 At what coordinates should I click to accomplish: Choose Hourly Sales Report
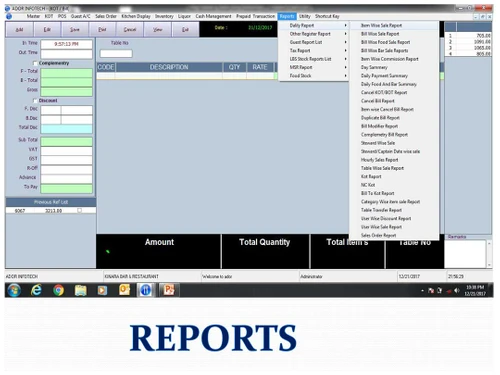[379, 160]
